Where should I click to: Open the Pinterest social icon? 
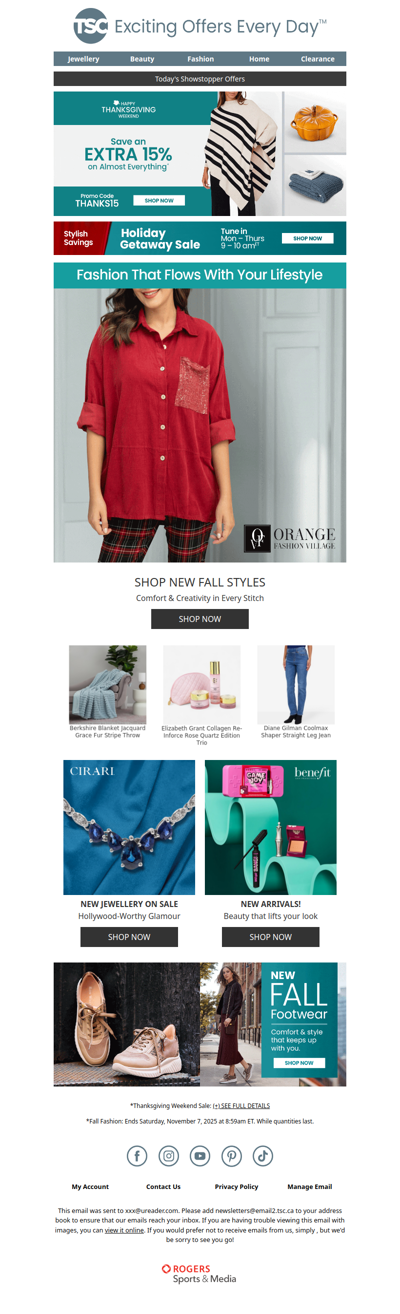[231, 1155]
